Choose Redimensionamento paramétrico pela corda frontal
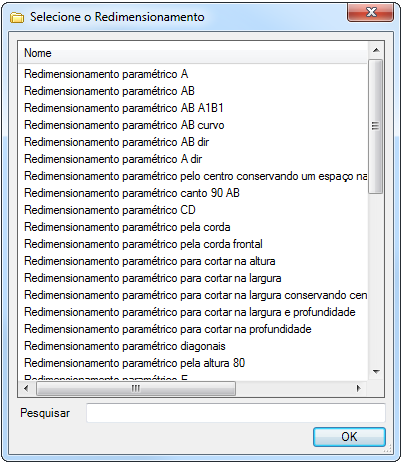This screenshot has height=463, width=404. pyautogui.click(x=143, y=244)
